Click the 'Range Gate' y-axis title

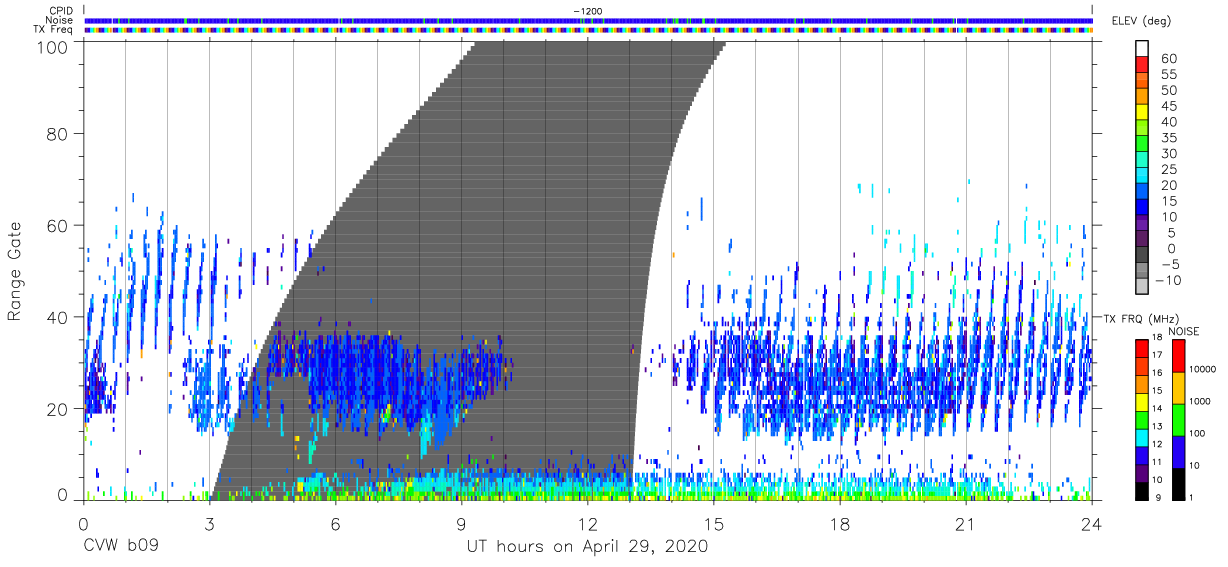(15, 273)
